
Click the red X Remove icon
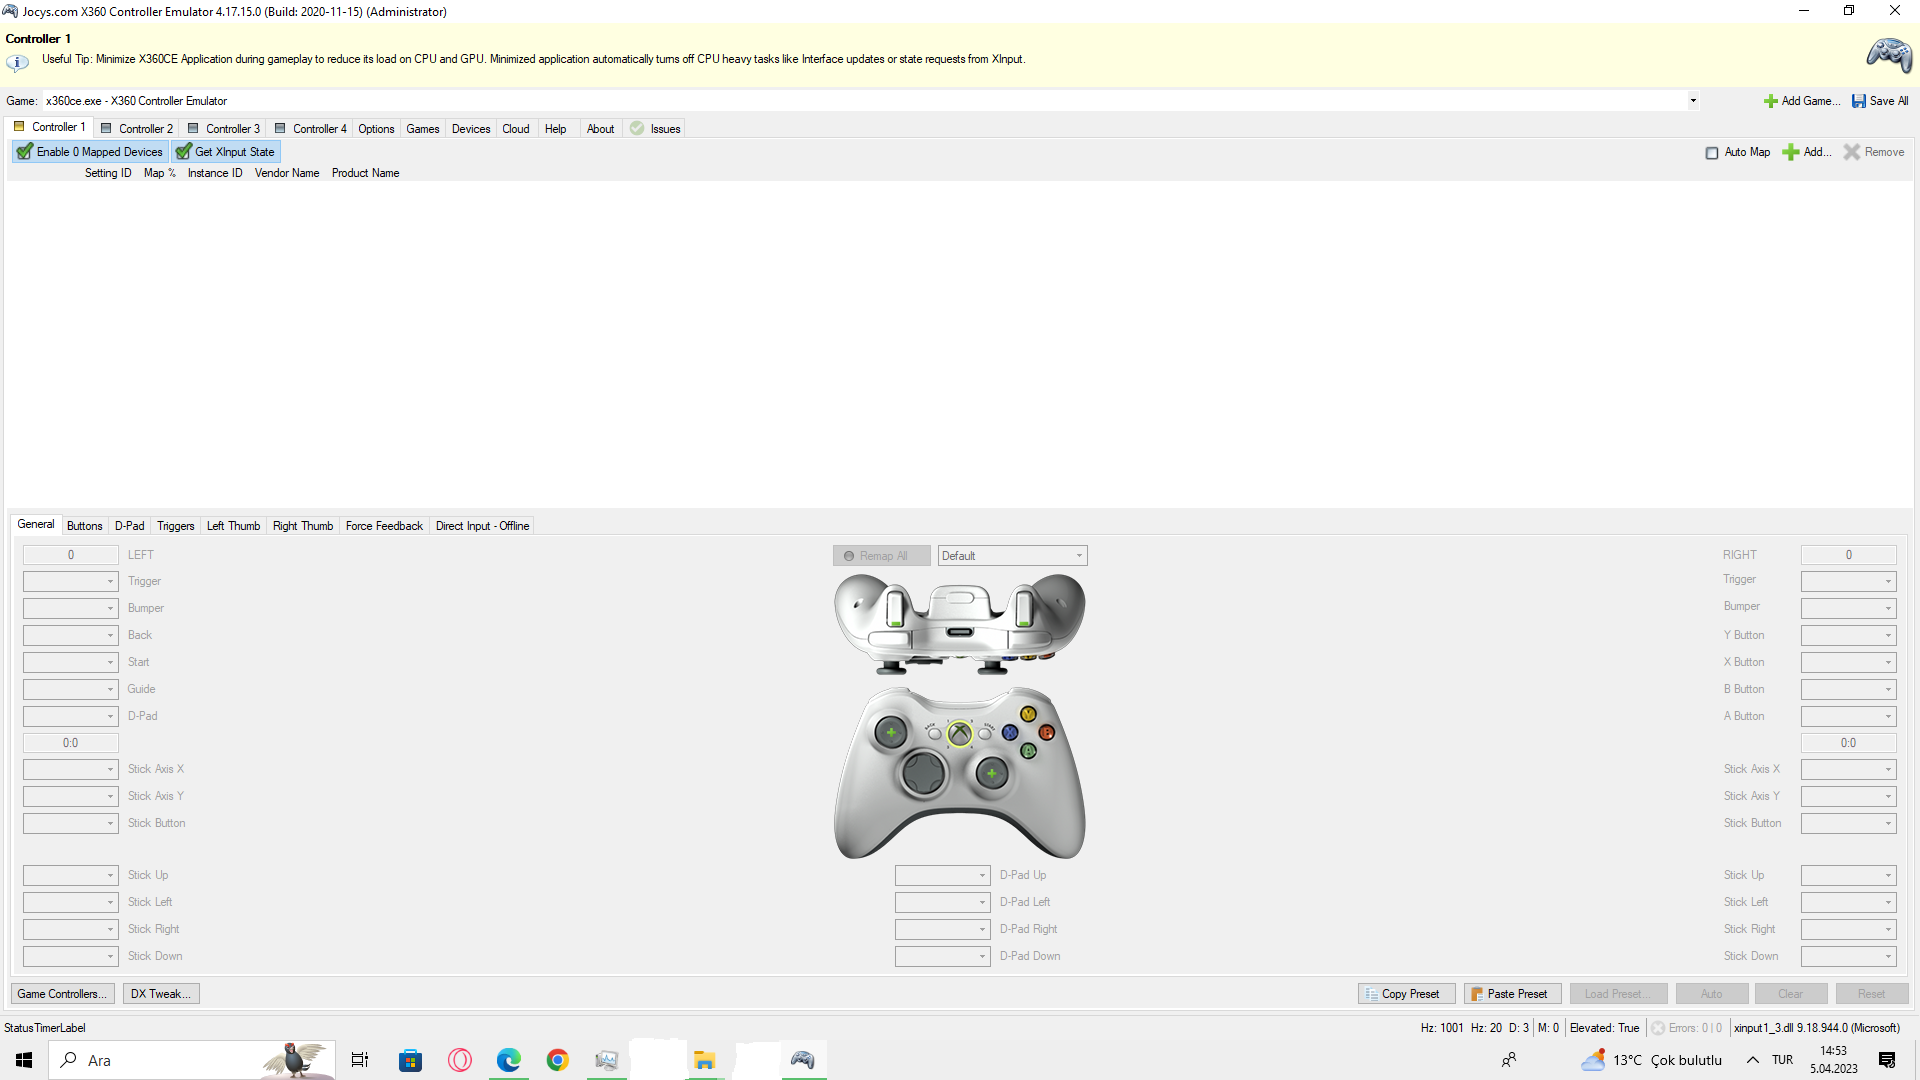(x=1852, y=152)
